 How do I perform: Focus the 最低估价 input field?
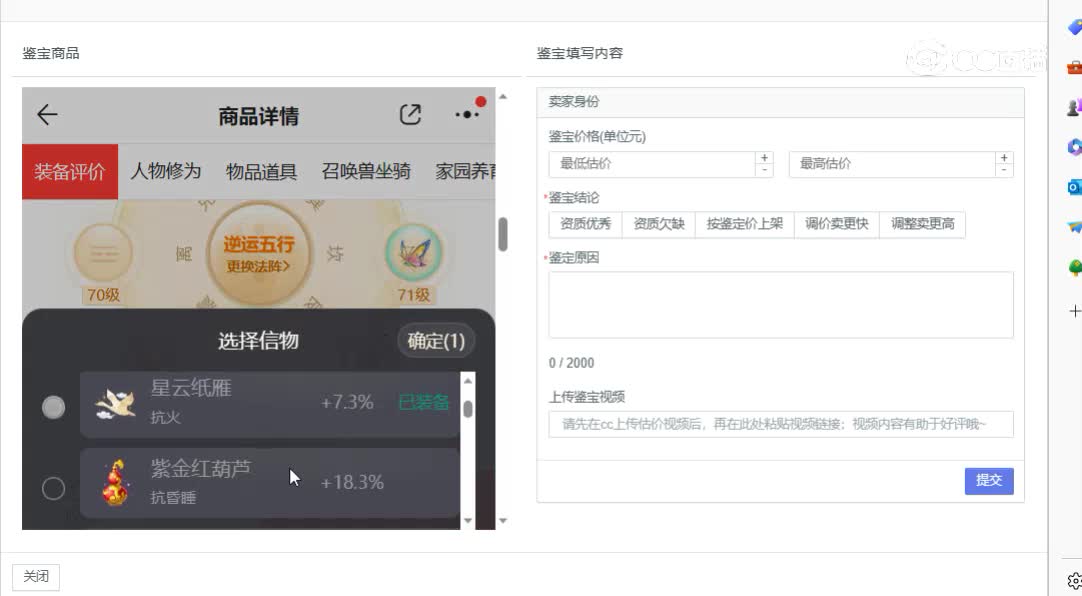click(x=652, y=164)
